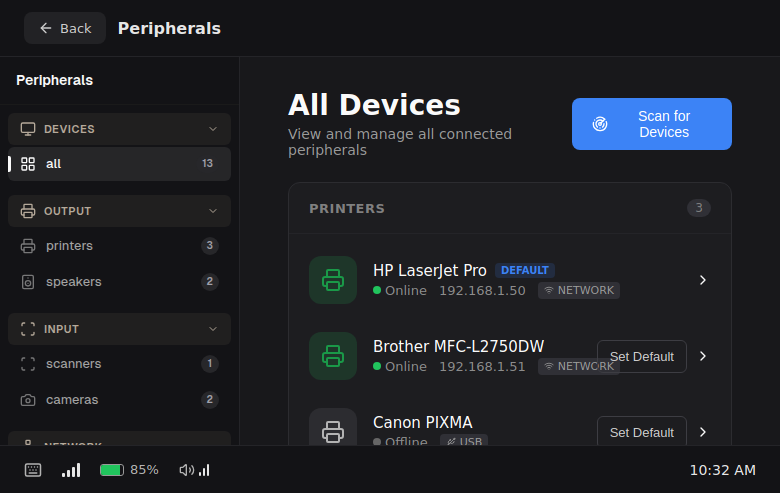Click the radar icon in Scan for Devices
This screenshot has height=493, width=780.
pos(600,124)
